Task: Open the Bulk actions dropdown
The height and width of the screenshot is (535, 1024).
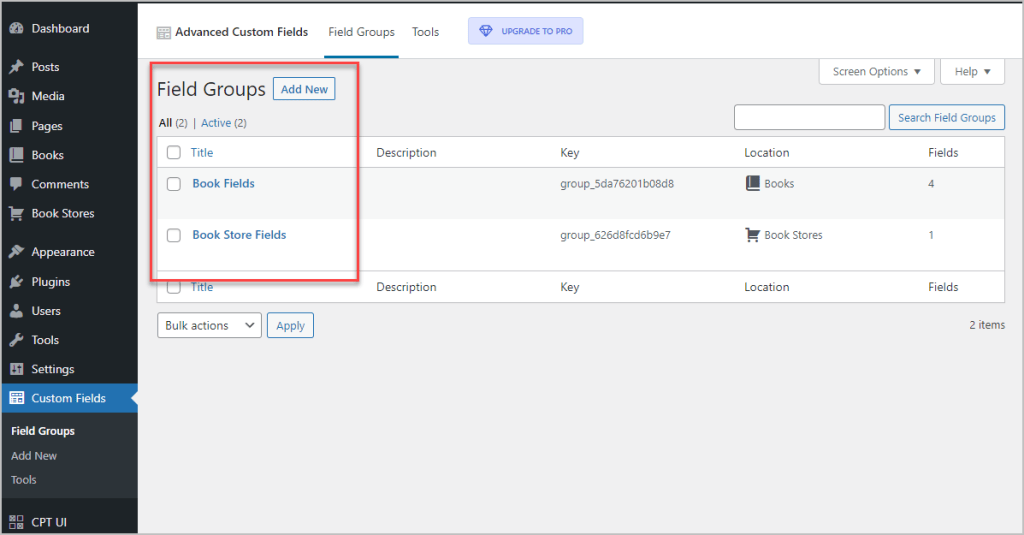Action: (209, 325)
